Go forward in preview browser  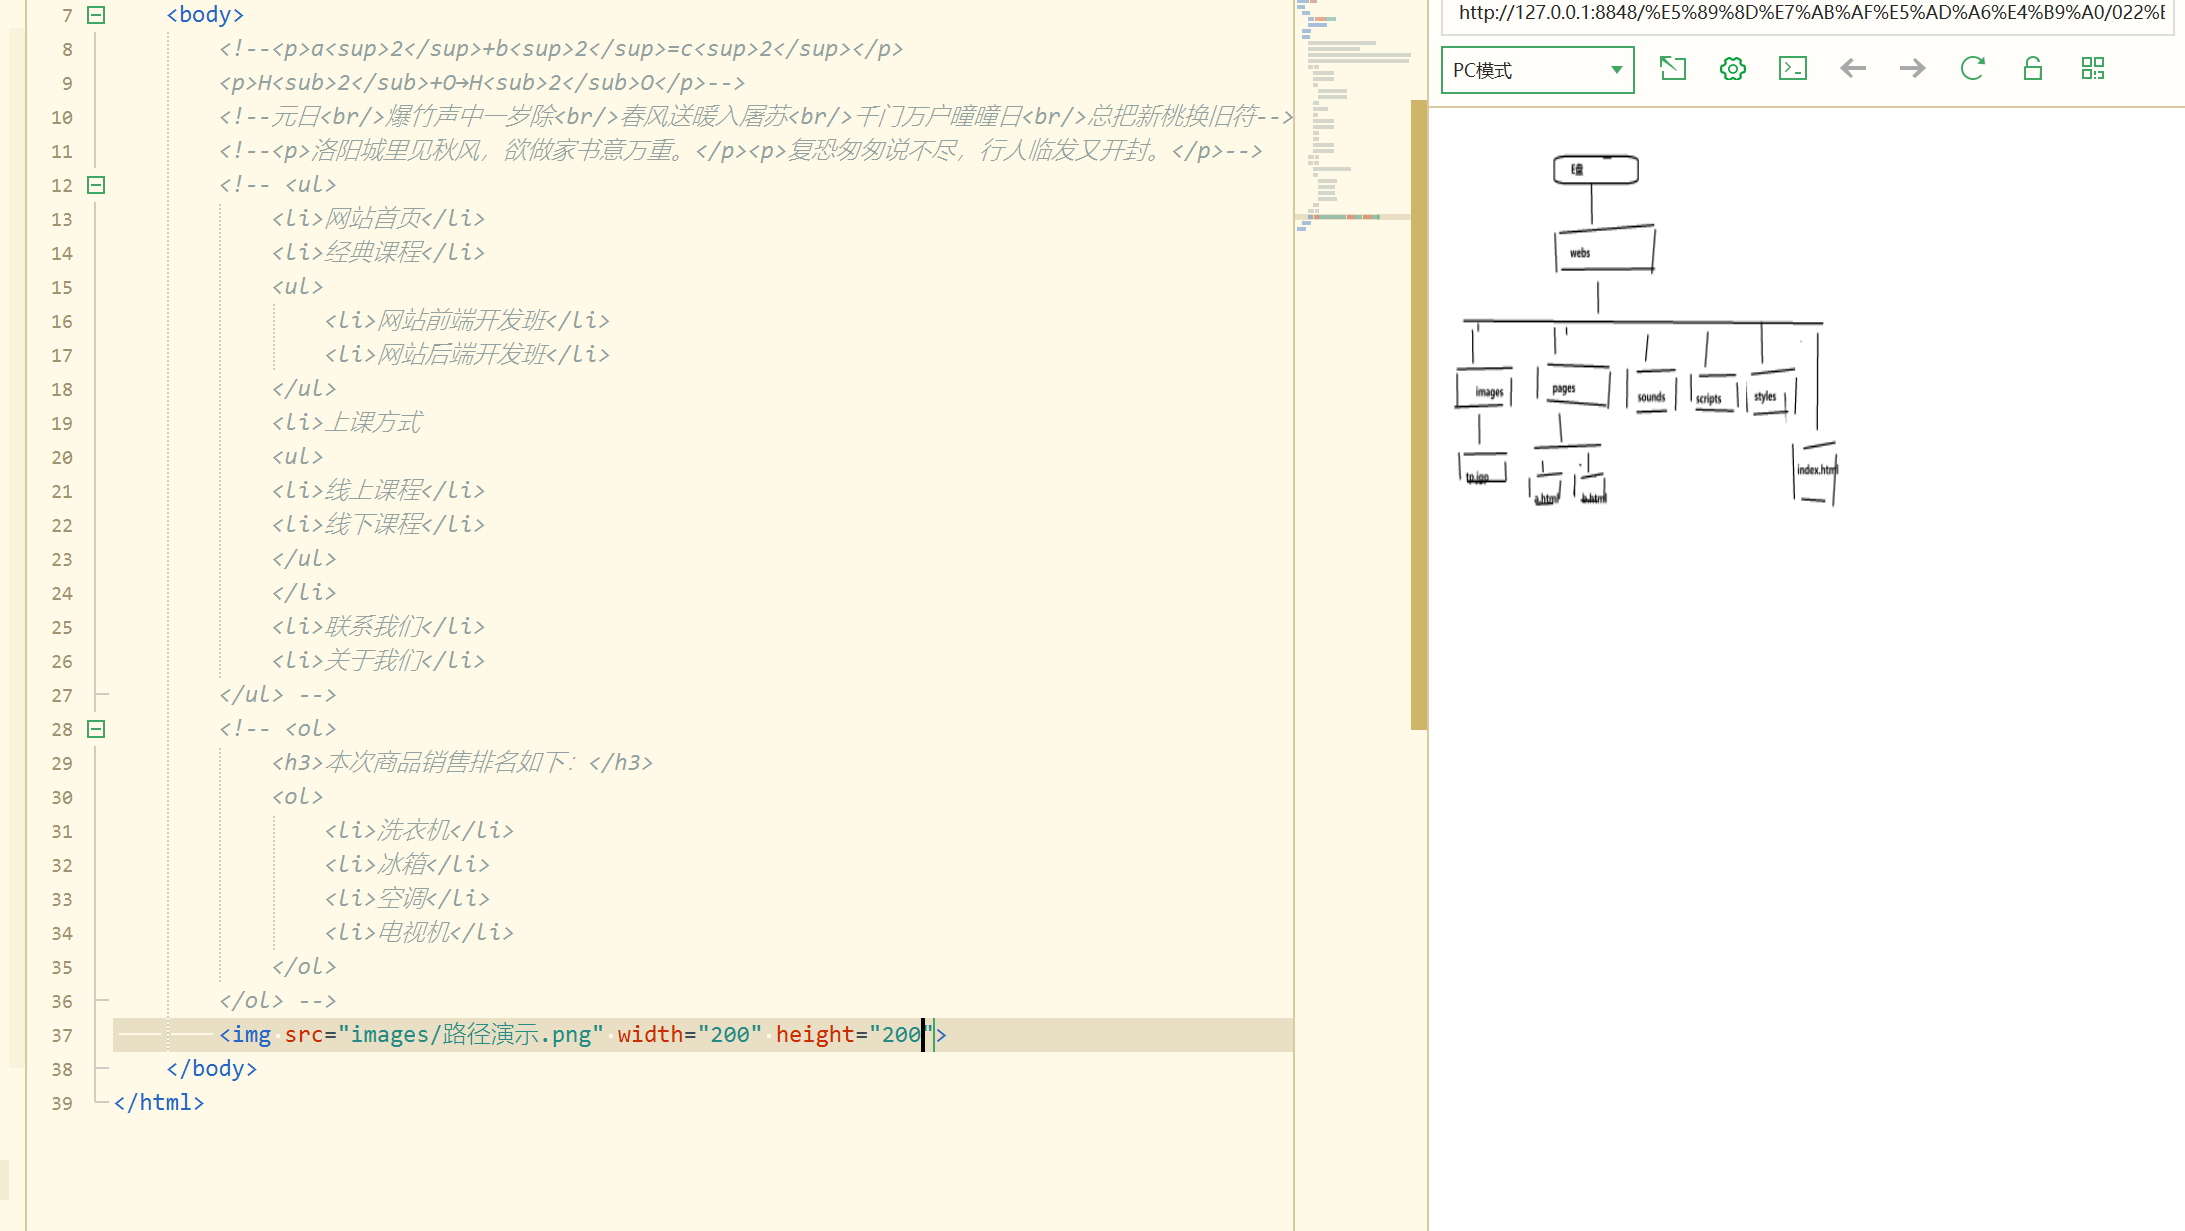tap(1912, 69)
